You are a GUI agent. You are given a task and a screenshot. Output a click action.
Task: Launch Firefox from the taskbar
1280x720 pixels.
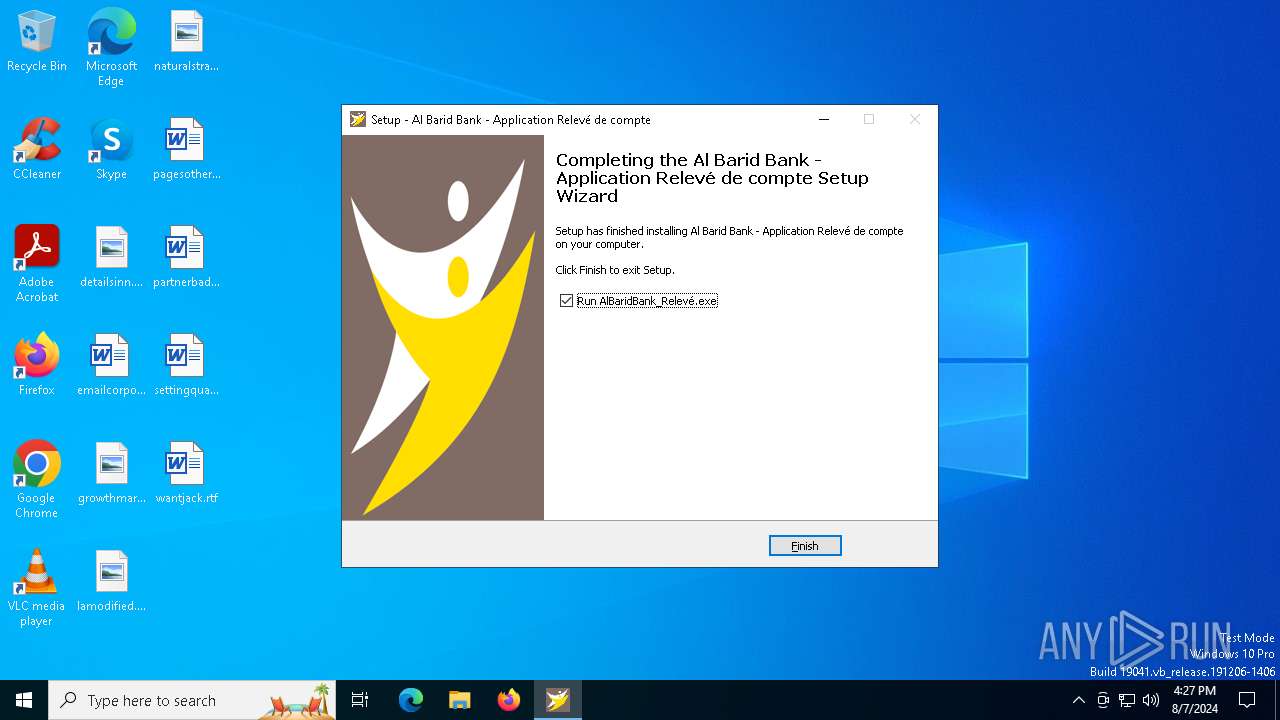point(509,700)
